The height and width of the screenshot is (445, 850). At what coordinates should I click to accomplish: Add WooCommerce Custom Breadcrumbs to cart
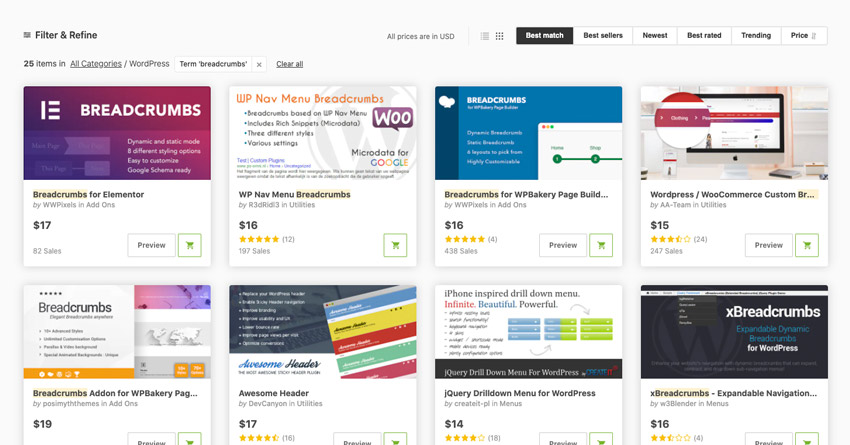click(807, 245)
